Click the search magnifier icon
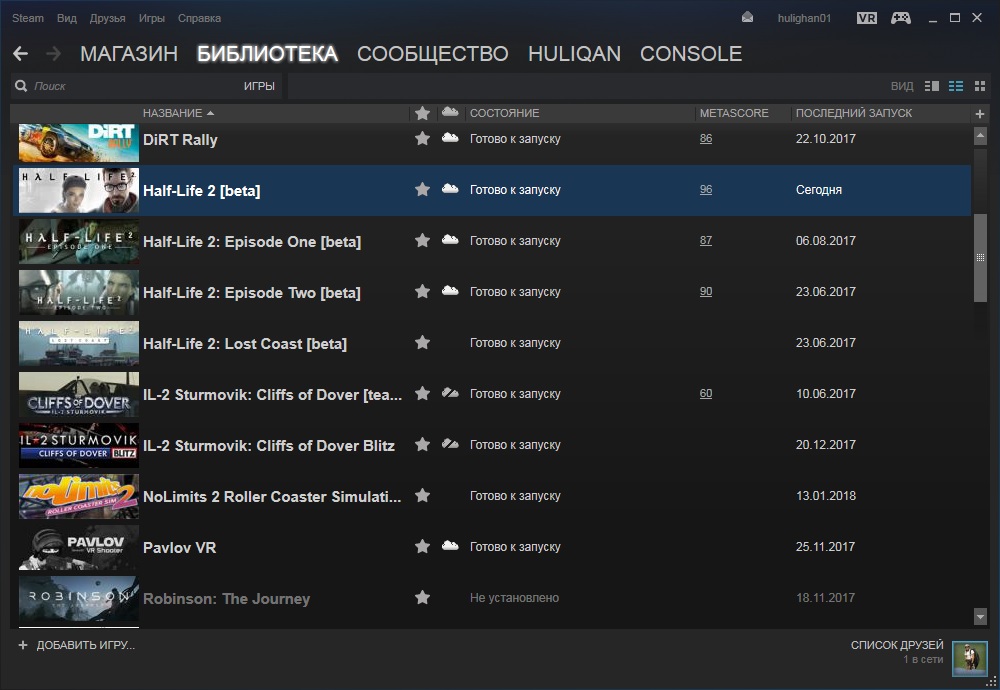 click(x=21, y=86)
